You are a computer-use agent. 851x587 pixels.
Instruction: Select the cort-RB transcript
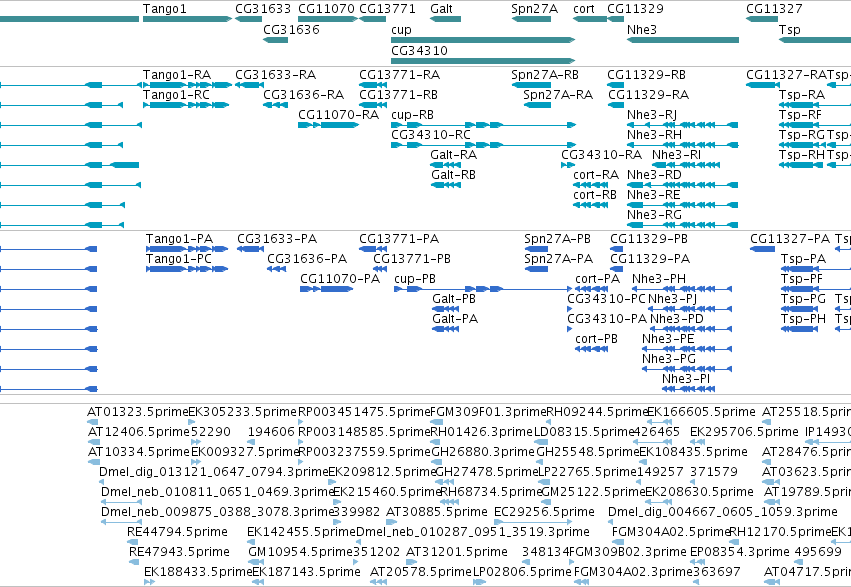[x=590, y=205]
